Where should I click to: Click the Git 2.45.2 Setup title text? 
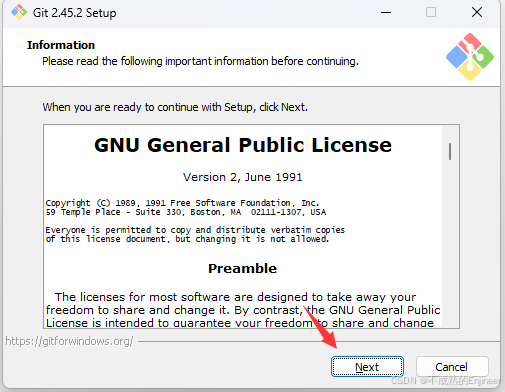pos(75,13)
